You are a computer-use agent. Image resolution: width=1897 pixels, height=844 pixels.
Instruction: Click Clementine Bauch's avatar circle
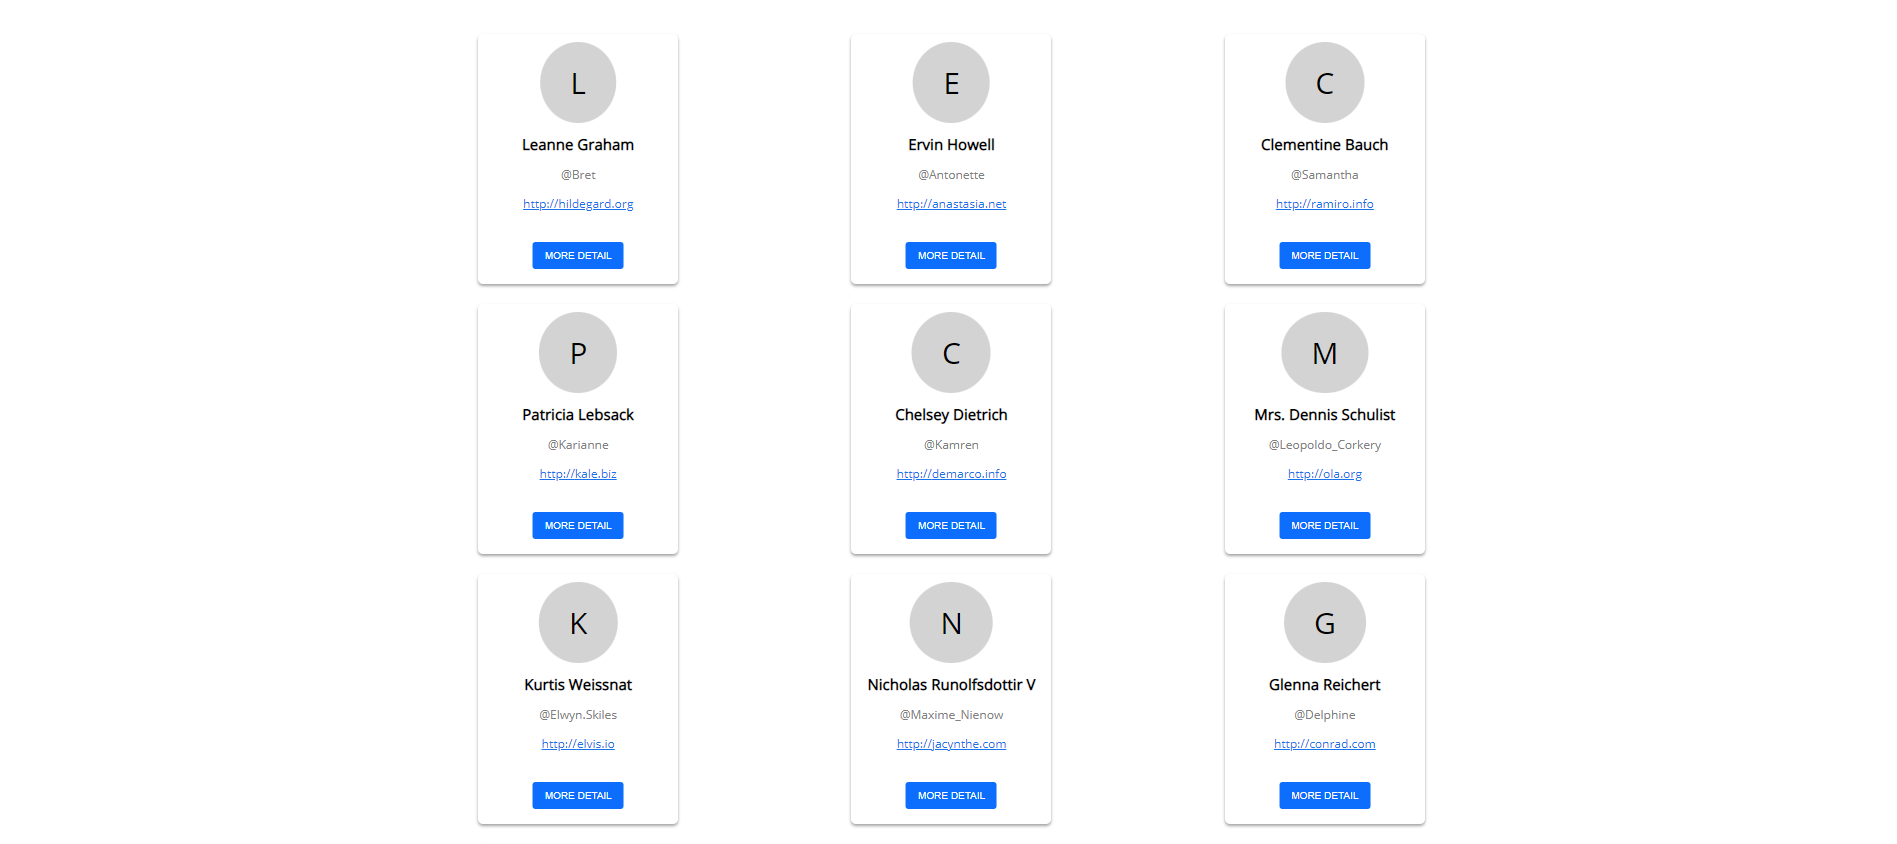tap(1324, 83)
